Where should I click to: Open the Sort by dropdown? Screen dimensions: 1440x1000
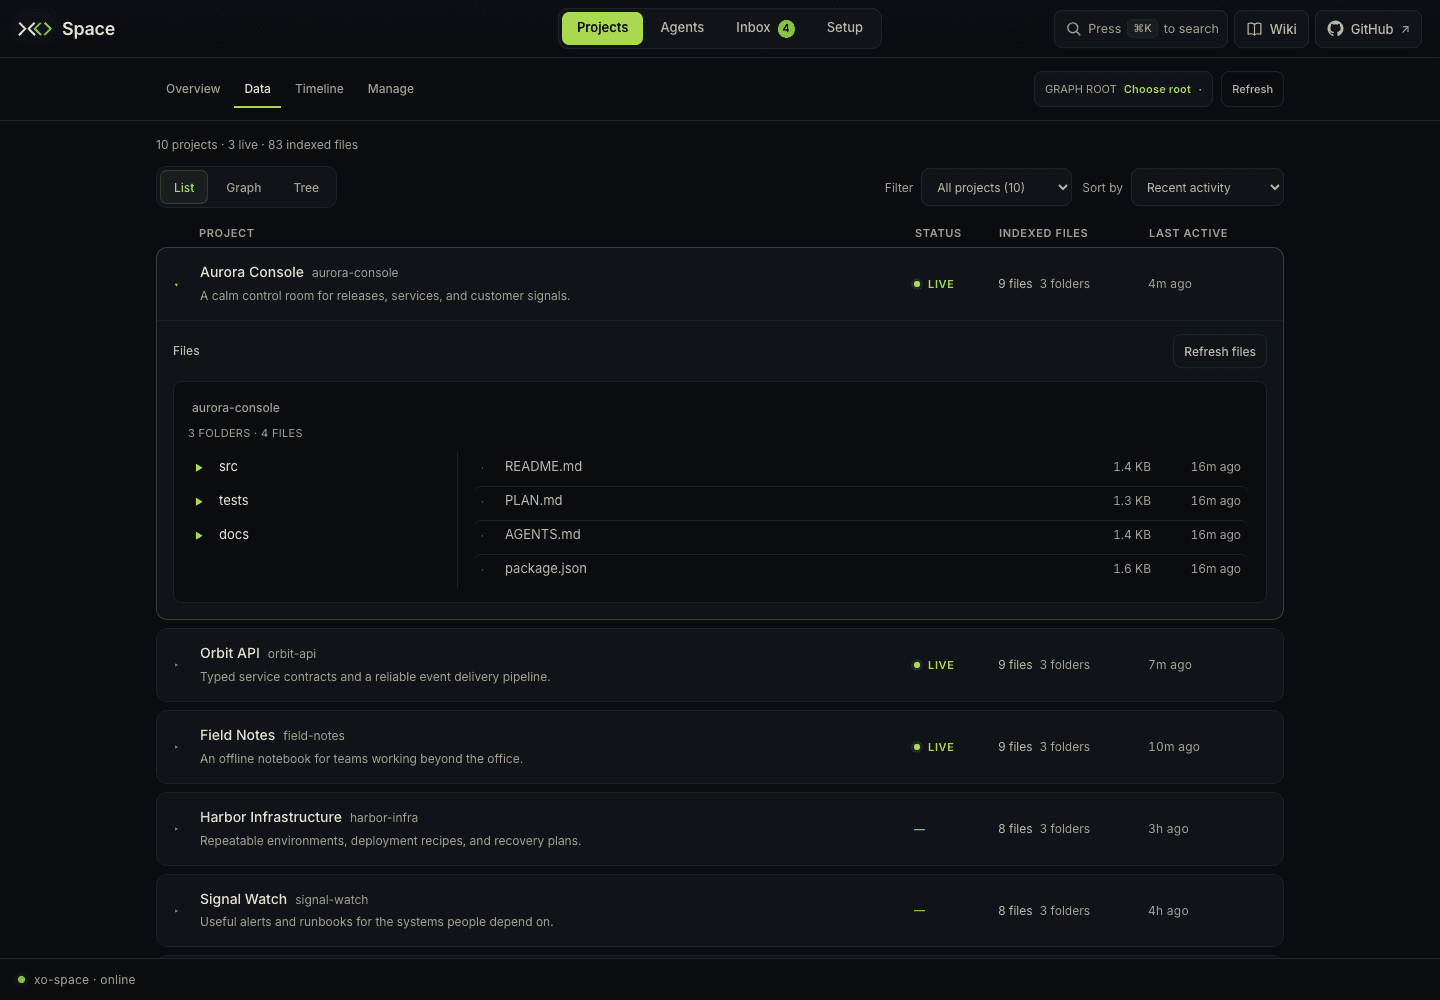click(x=1207, y=187)
